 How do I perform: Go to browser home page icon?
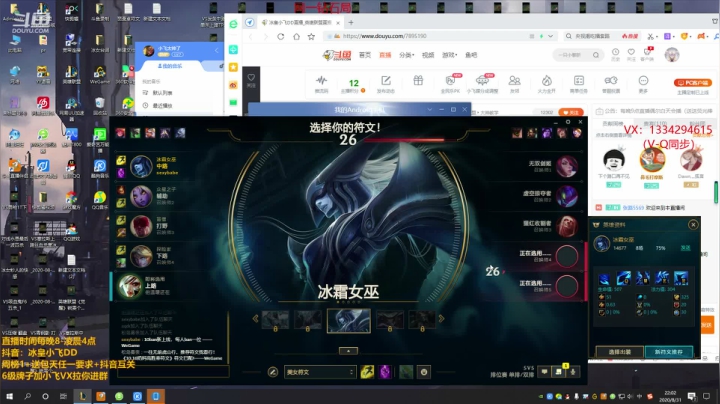296,36
